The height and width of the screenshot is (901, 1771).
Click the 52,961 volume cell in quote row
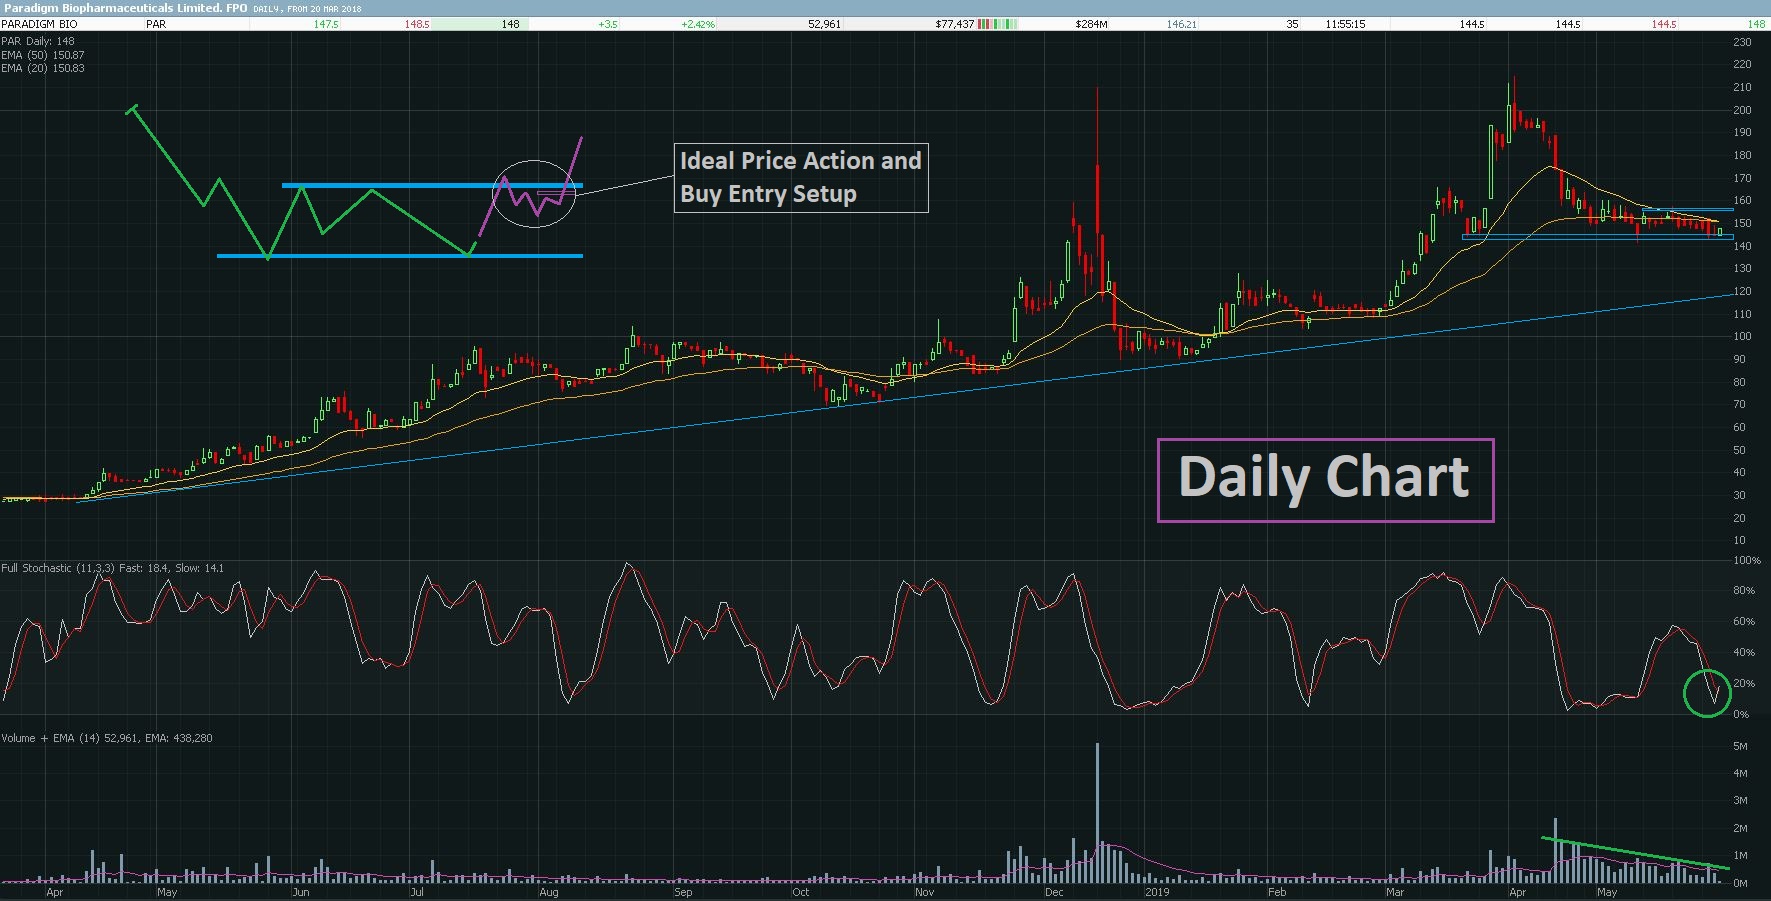(824, 24)
